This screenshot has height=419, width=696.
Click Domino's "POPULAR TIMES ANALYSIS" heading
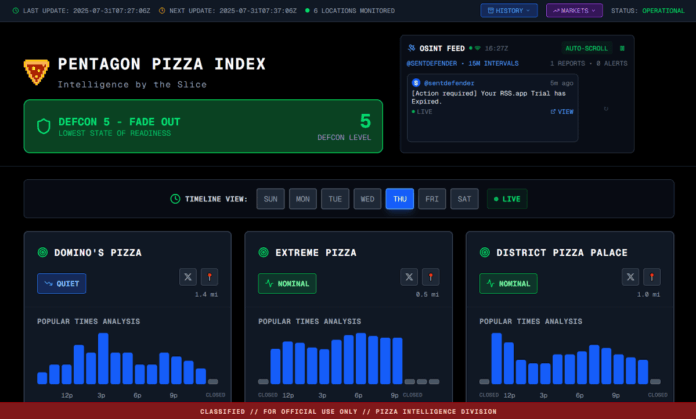pos(88,321)
